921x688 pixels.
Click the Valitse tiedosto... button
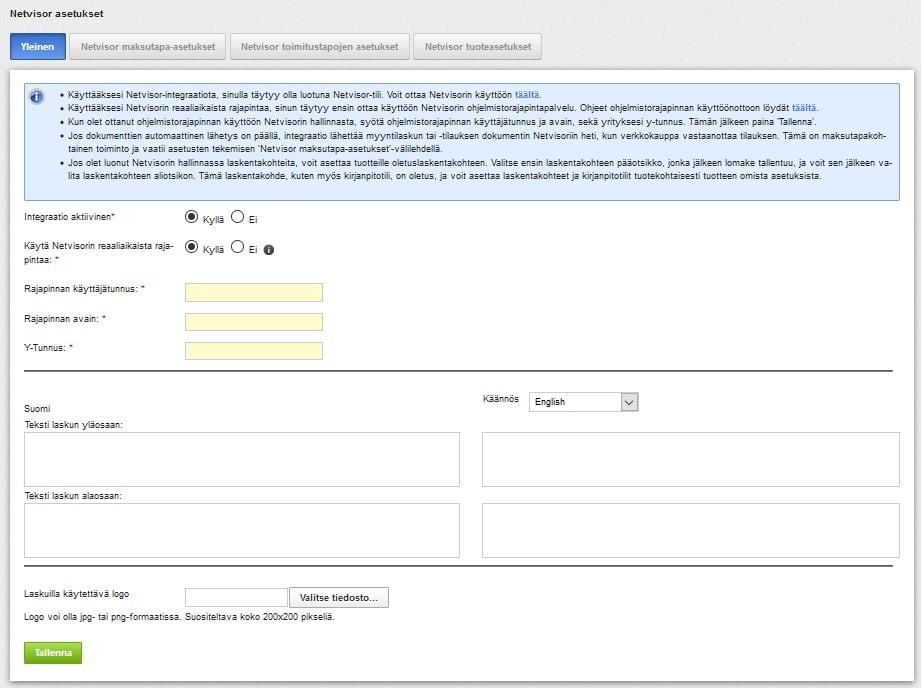point(339,598)
